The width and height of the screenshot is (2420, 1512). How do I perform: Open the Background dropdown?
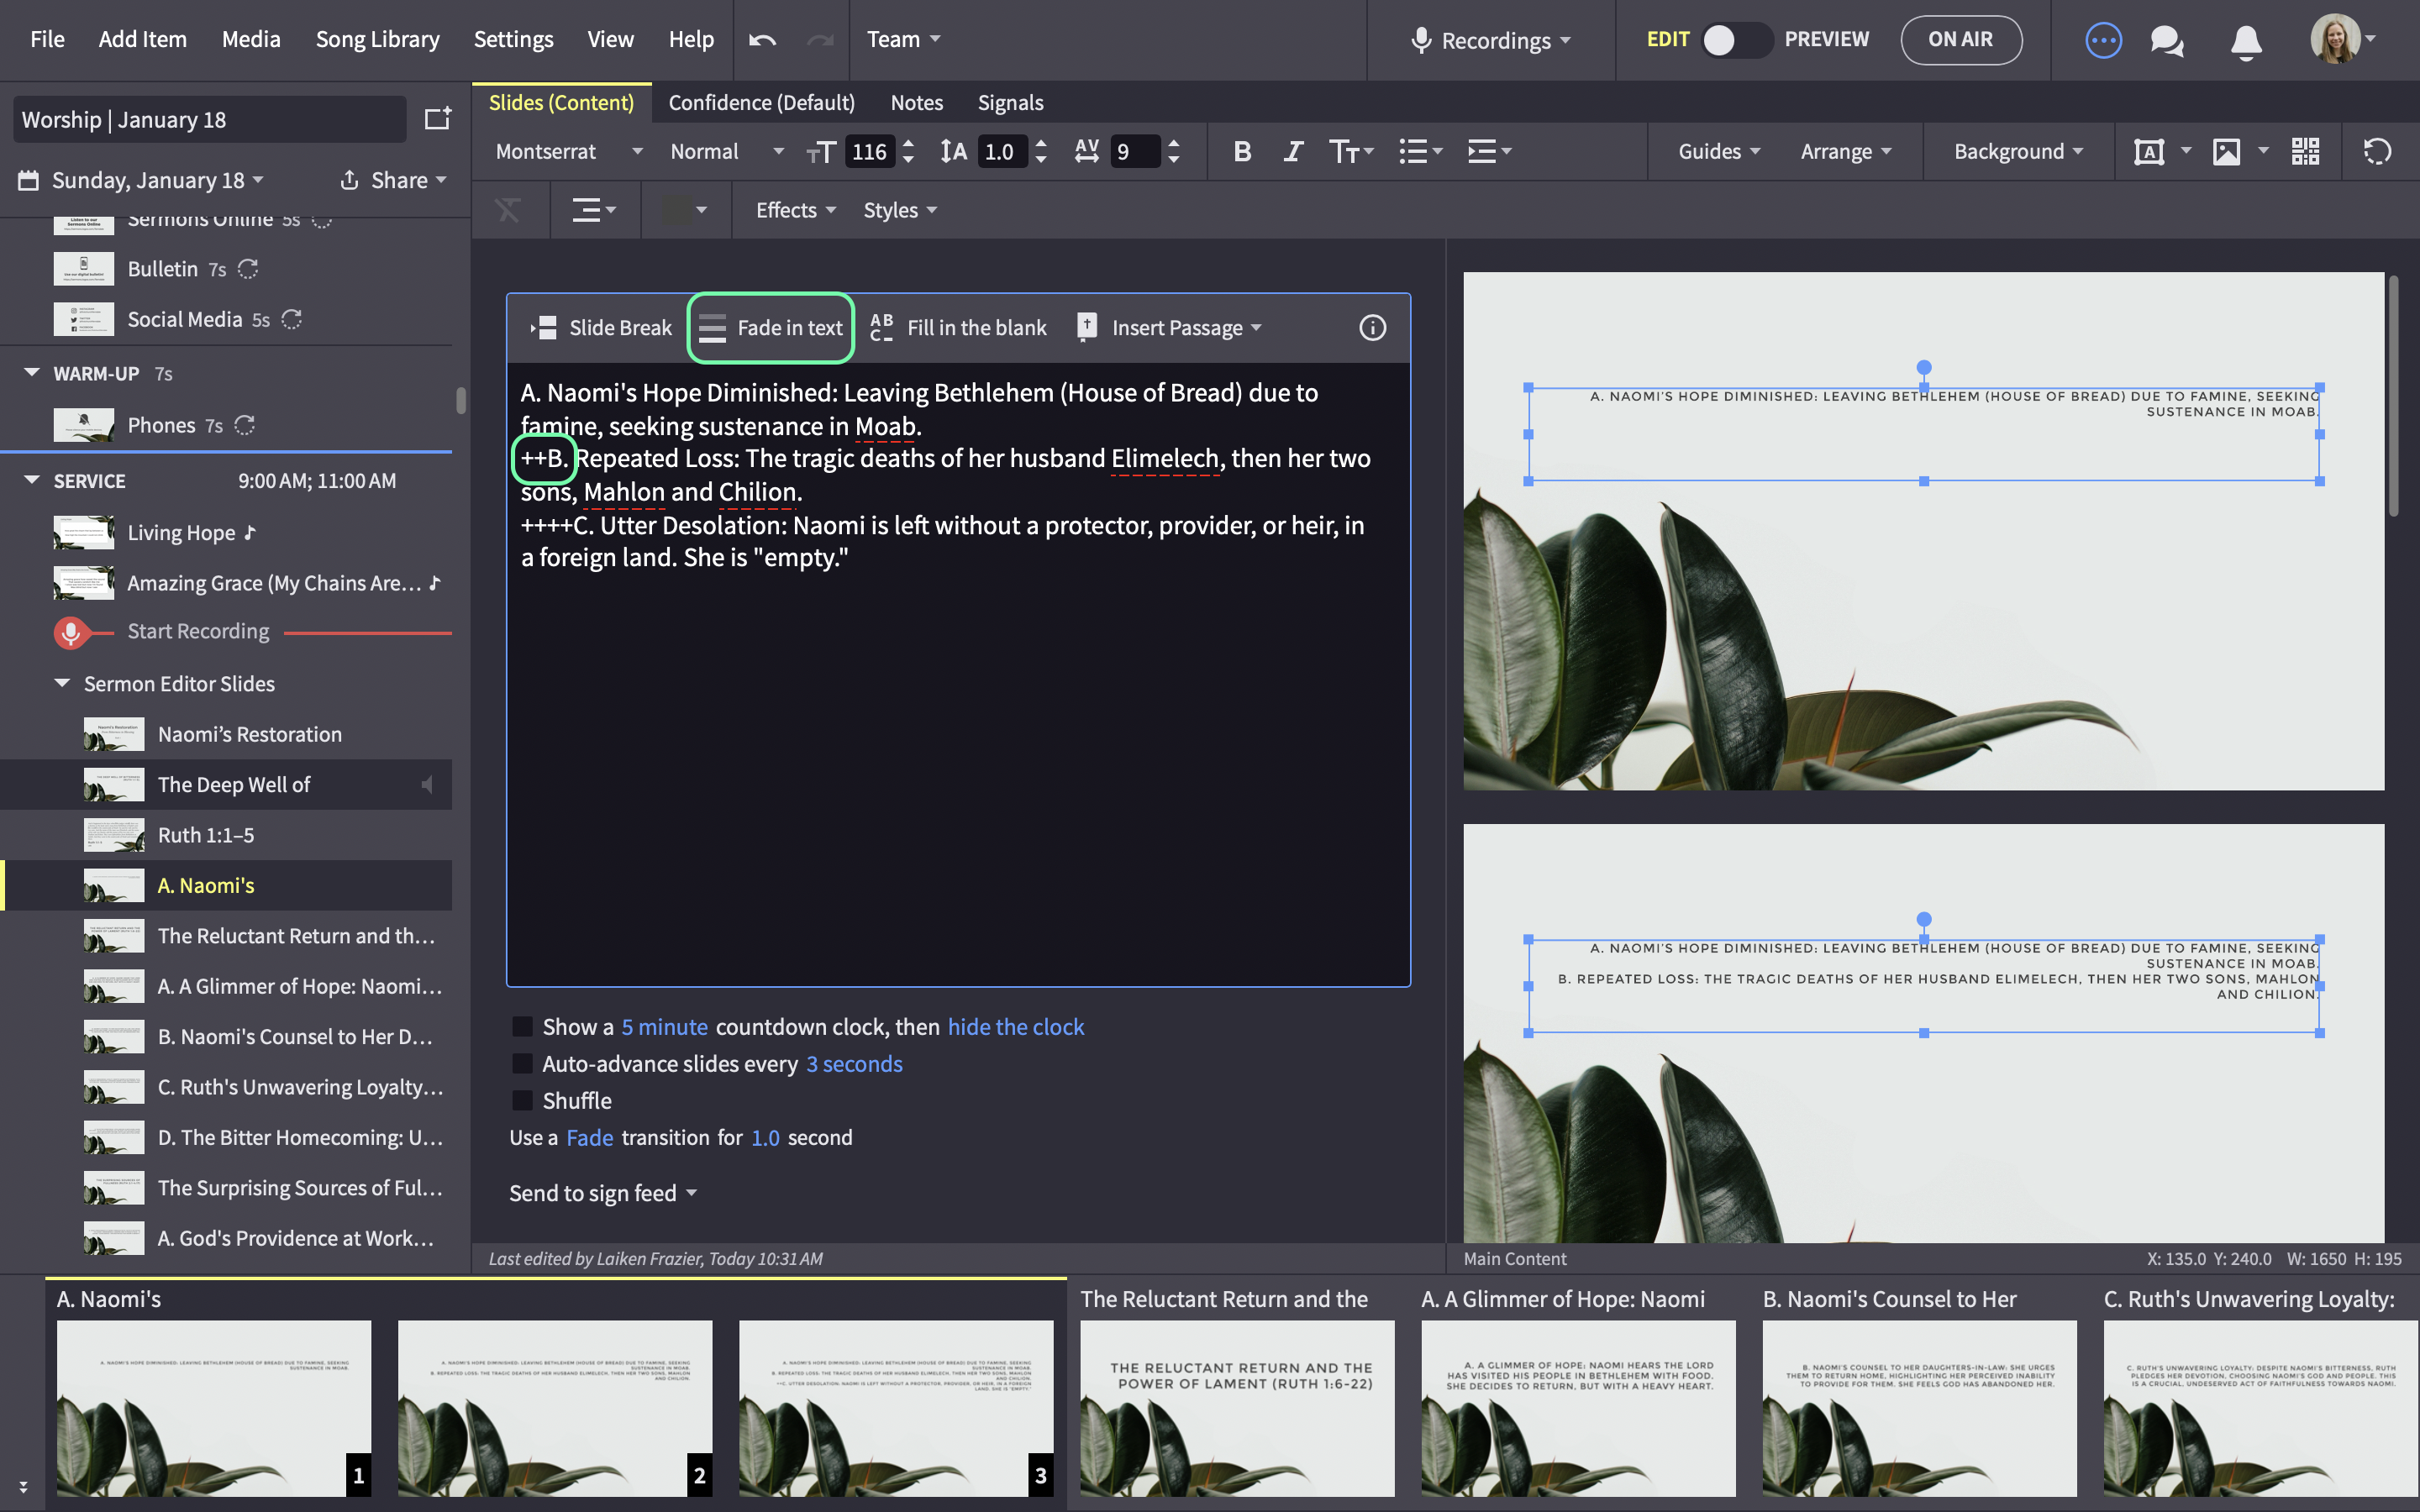2018,151
